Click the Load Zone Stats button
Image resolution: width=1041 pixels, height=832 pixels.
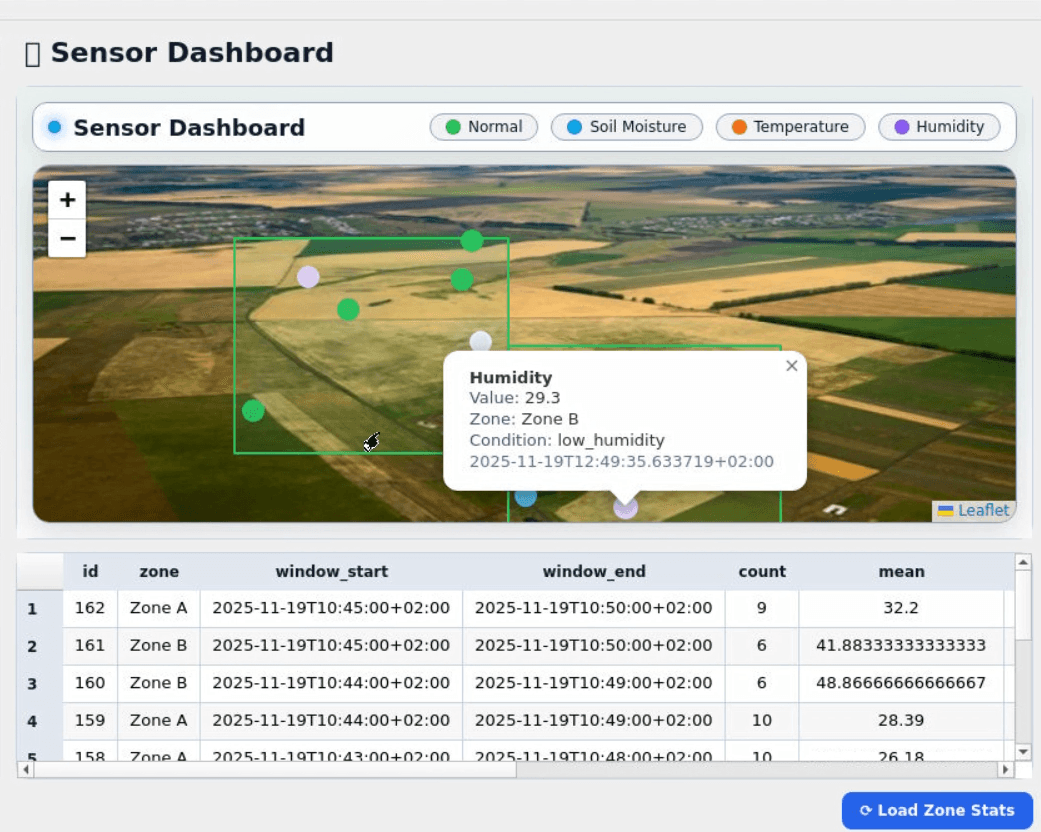point(937,810)
